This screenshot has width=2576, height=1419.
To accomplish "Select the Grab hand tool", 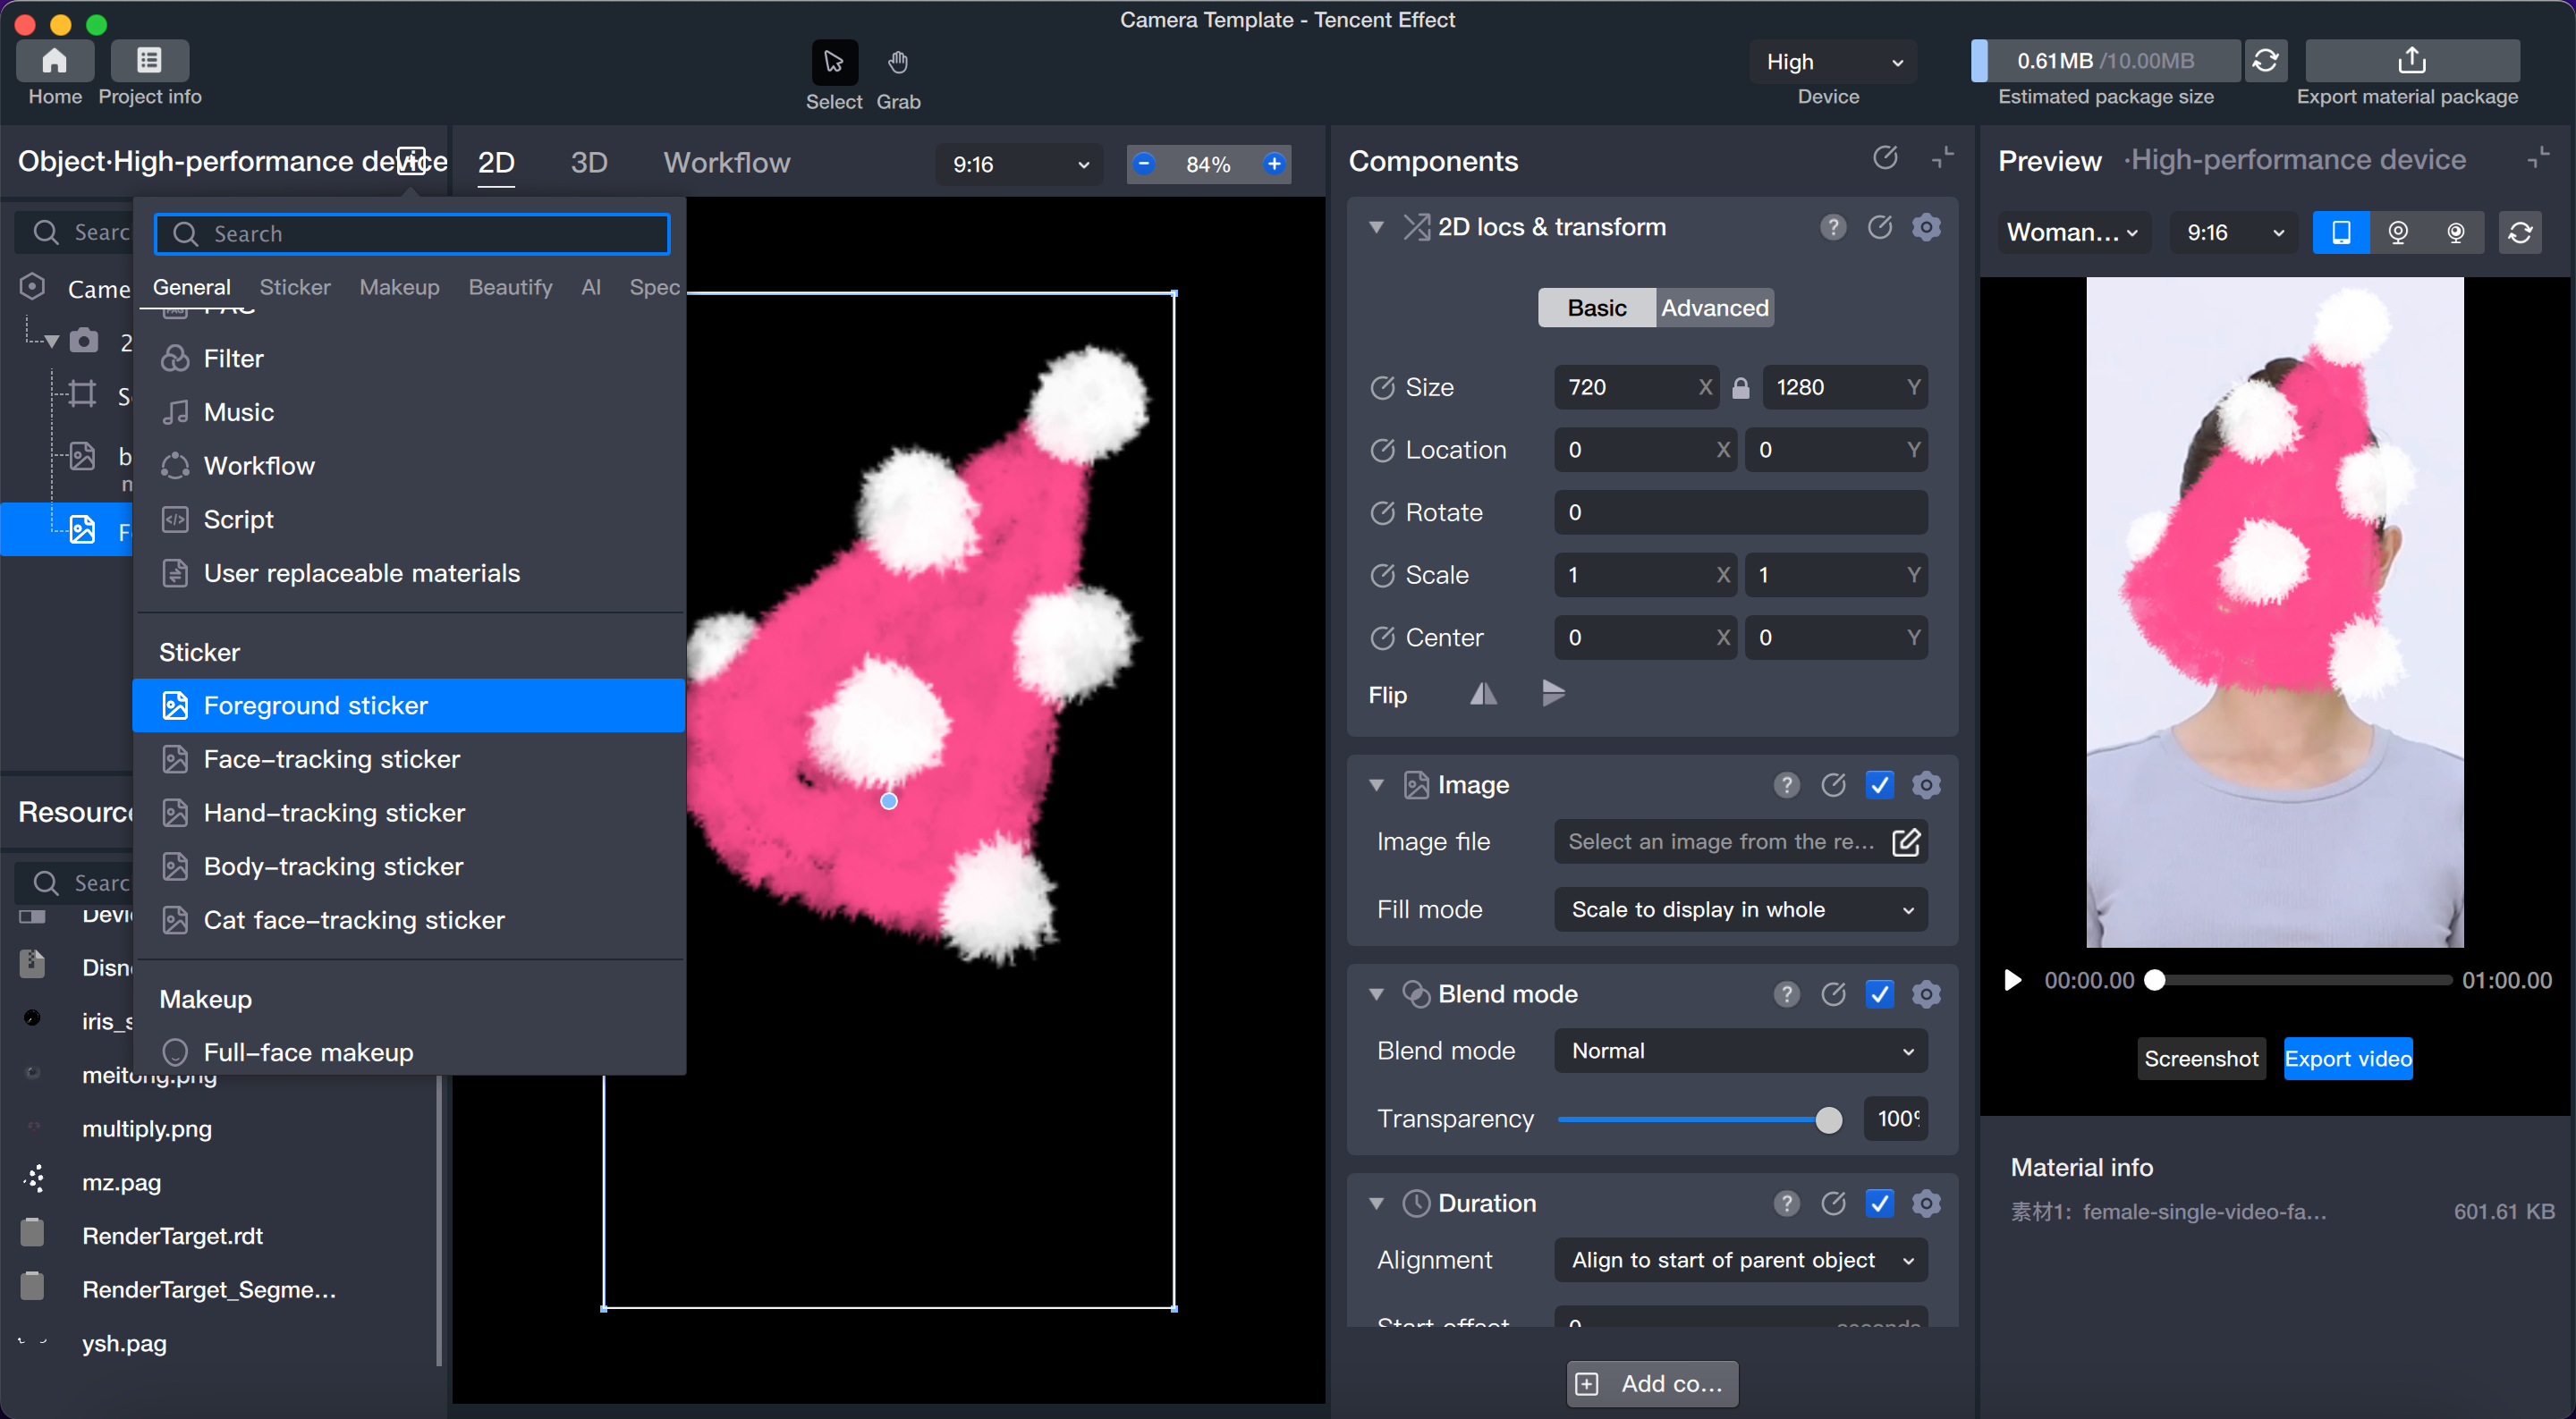I will (x=897, y=63).
